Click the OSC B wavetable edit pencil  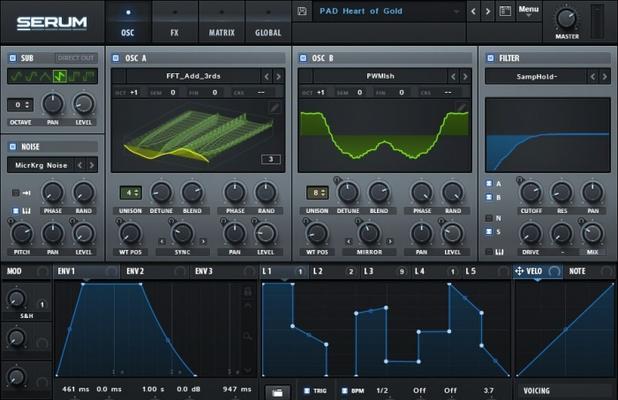pos(461,106)
